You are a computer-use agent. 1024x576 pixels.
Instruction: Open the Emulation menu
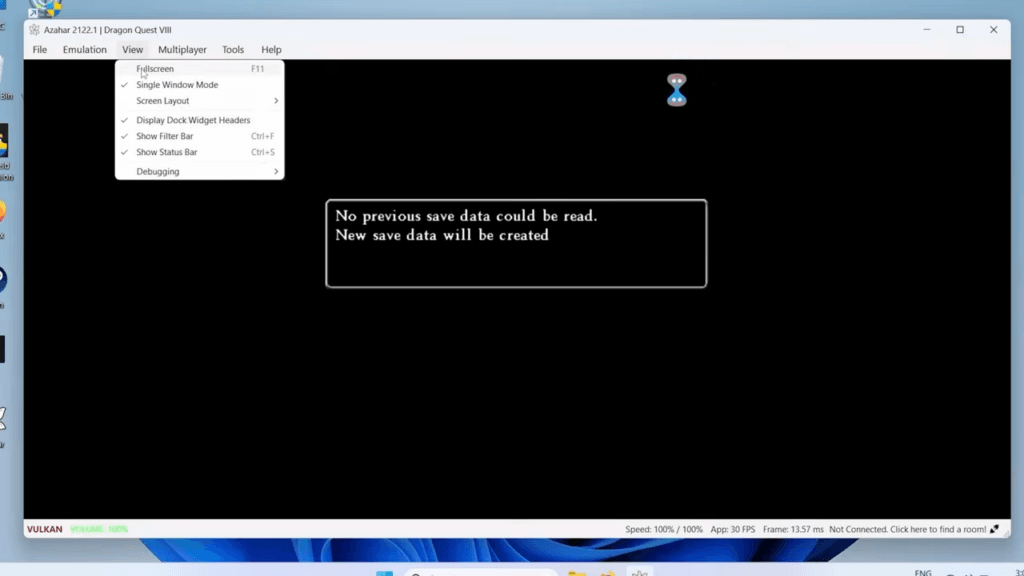coord(85,50)
